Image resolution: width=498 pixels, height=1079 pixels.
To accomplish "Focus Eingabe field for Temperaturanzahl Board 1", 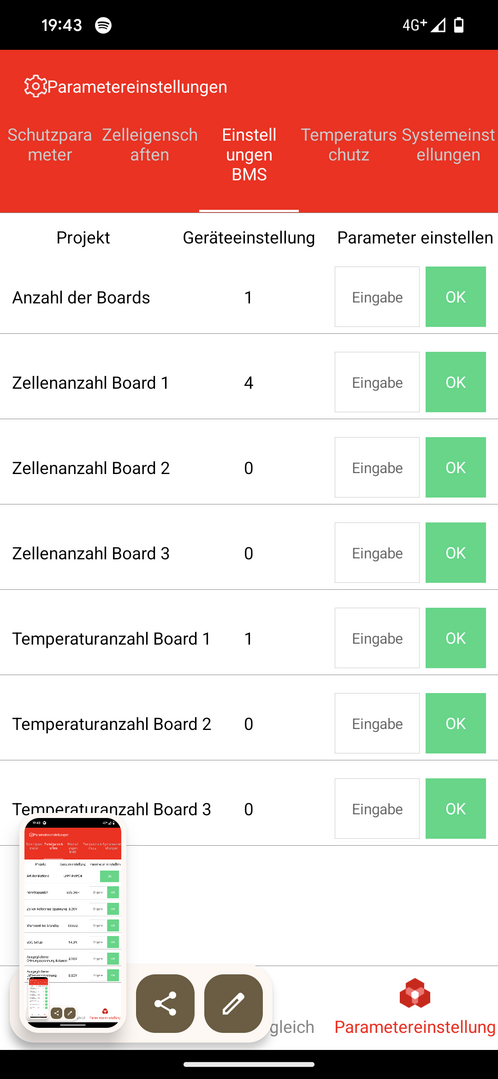I will 377,638.
